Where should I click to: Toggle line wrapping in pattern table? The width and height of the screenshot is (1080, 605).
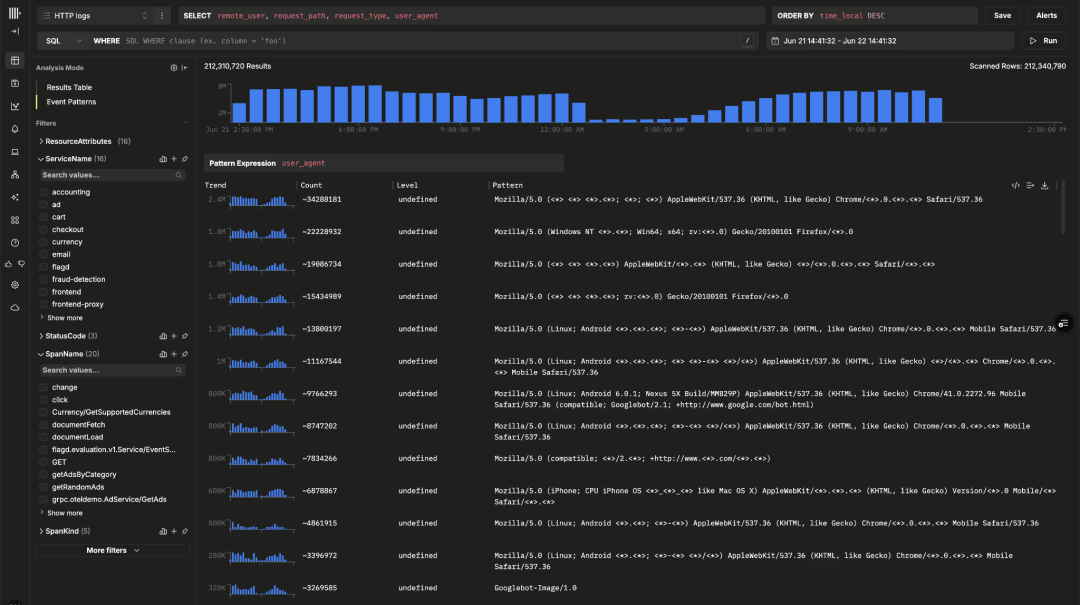point(1030,185)
